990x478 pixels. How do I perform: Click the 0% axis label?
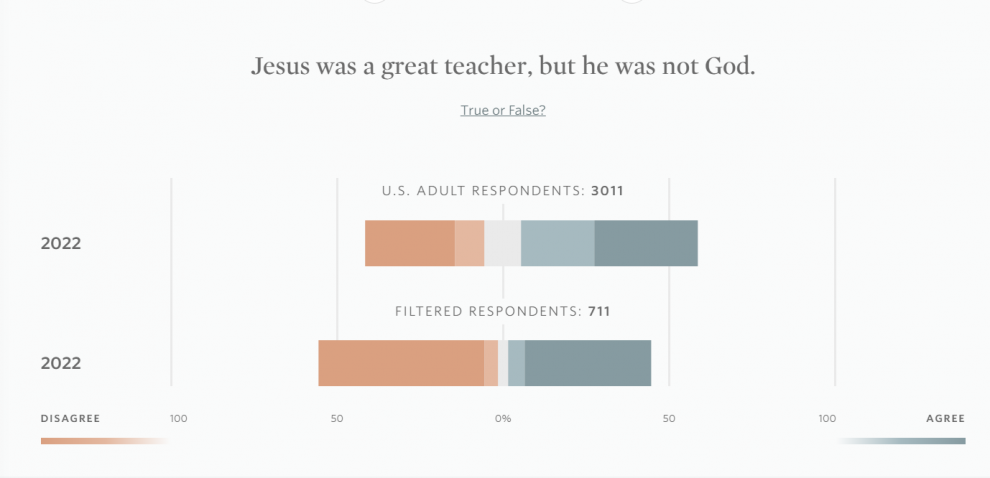point(503,418)
